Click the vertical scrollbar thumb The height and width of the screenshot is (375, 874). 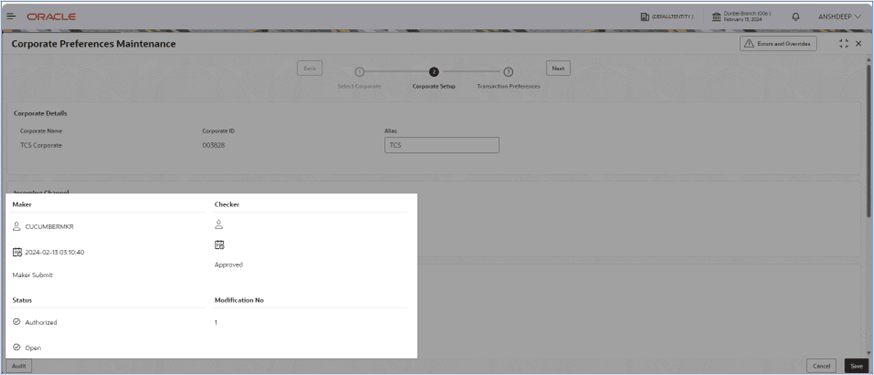click(868, 140)
